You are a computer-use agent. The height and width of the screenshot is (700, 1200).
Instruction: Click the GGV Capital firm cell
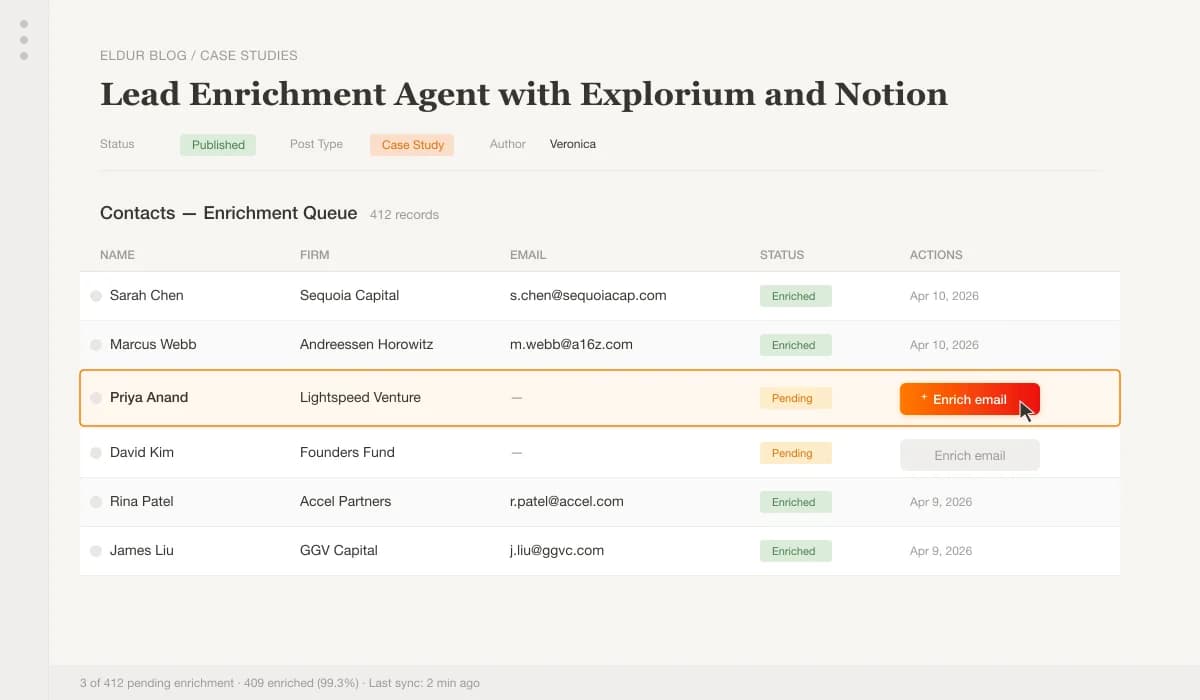(x=339, y=550)
